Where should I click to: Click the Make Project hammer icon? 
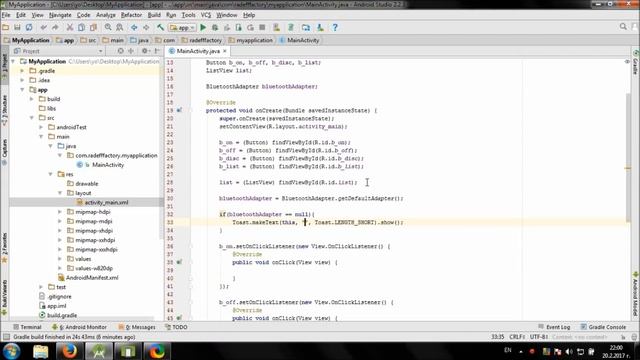160,27
